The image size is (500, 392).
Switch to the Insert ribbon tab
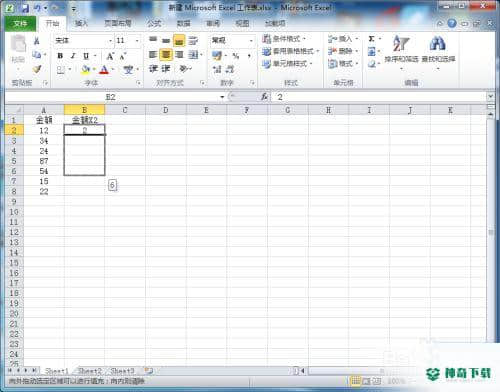[x=81, y=23]
